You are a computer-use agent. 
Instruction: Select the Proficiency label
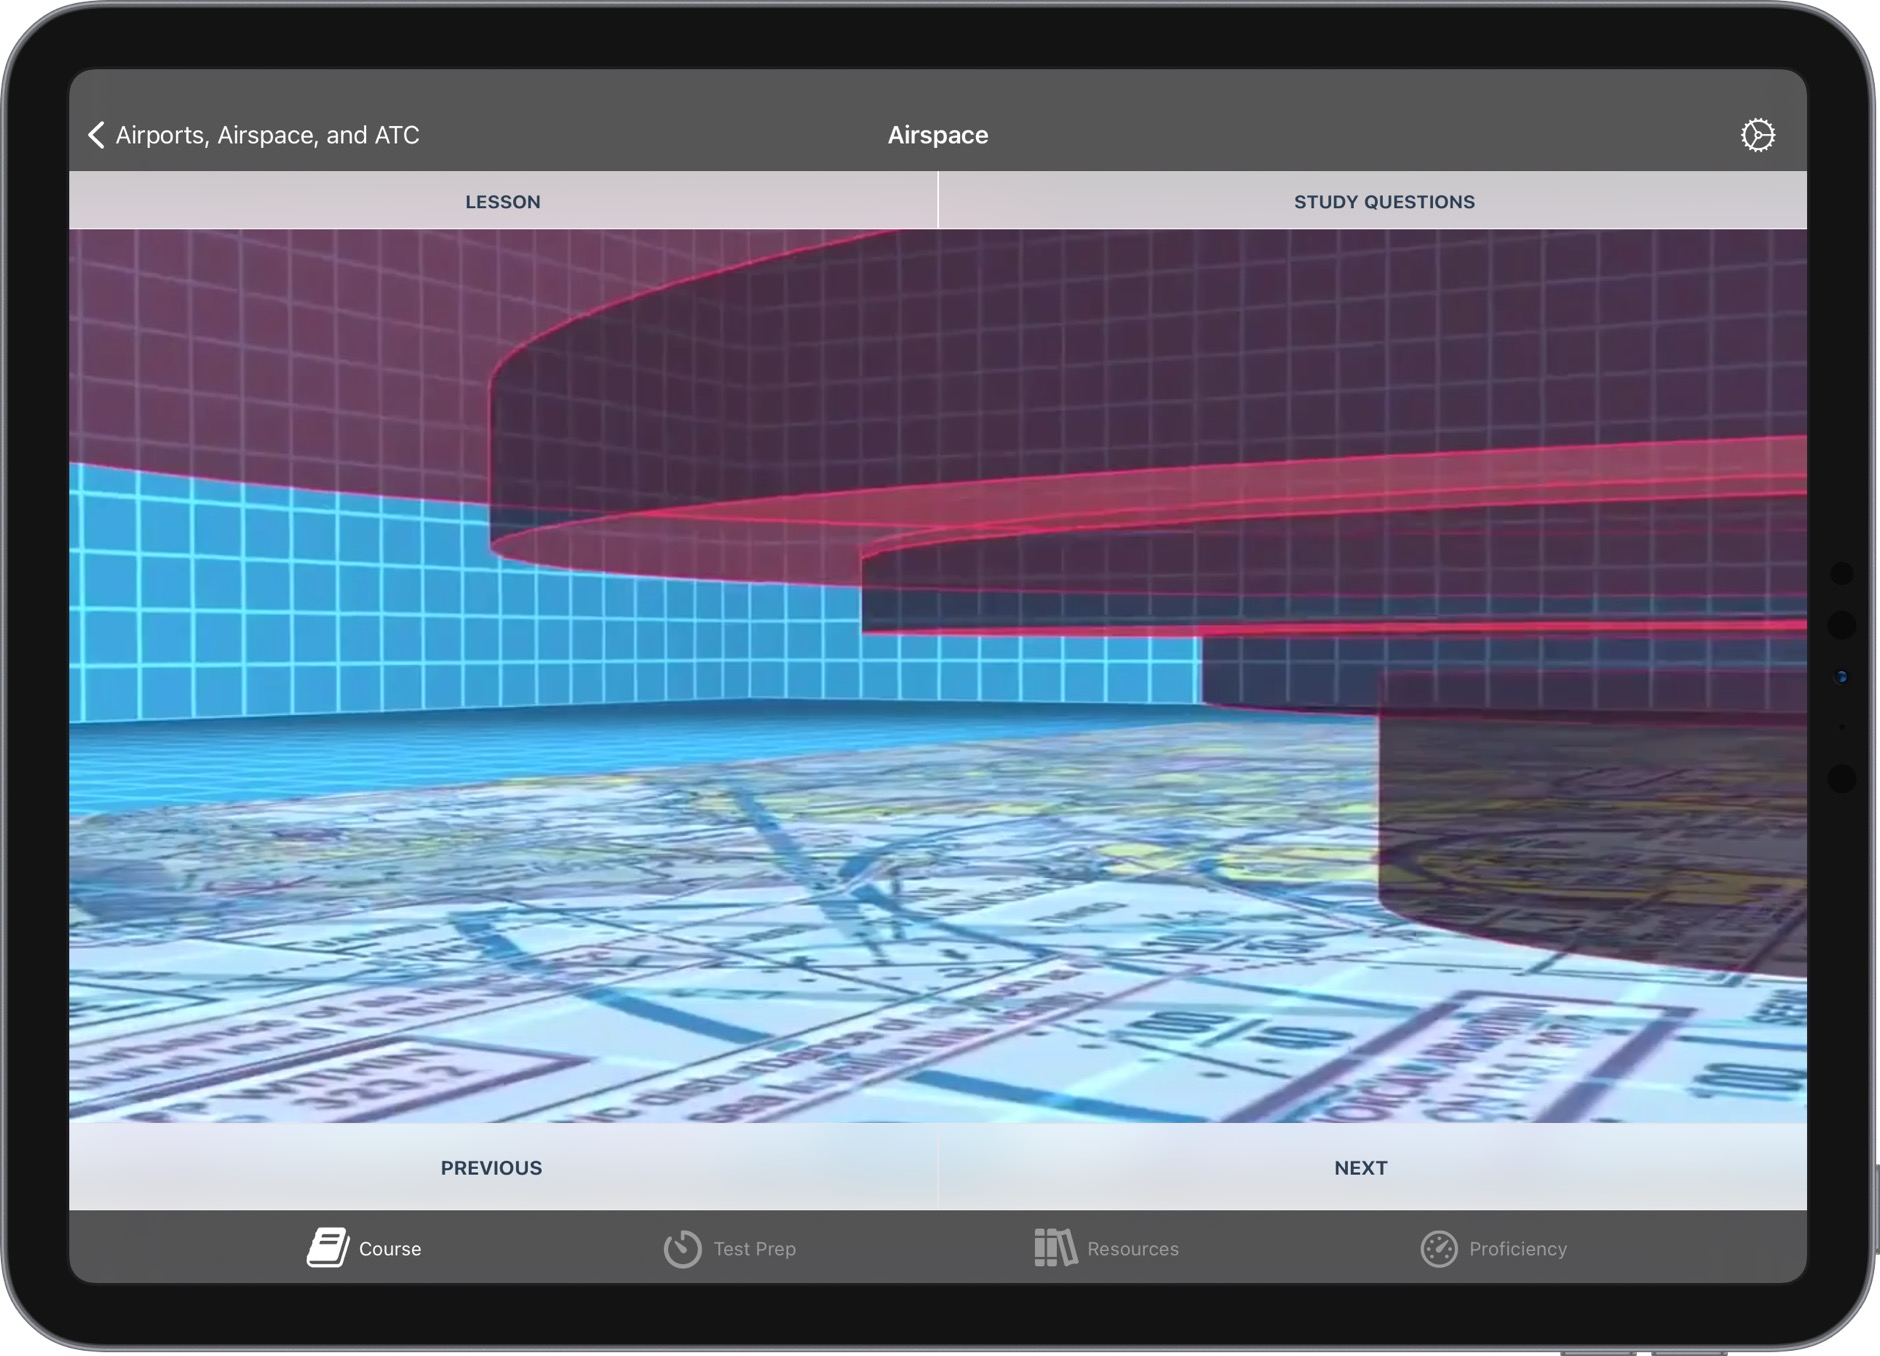pyautogui.click(x=1517, y=1249)
